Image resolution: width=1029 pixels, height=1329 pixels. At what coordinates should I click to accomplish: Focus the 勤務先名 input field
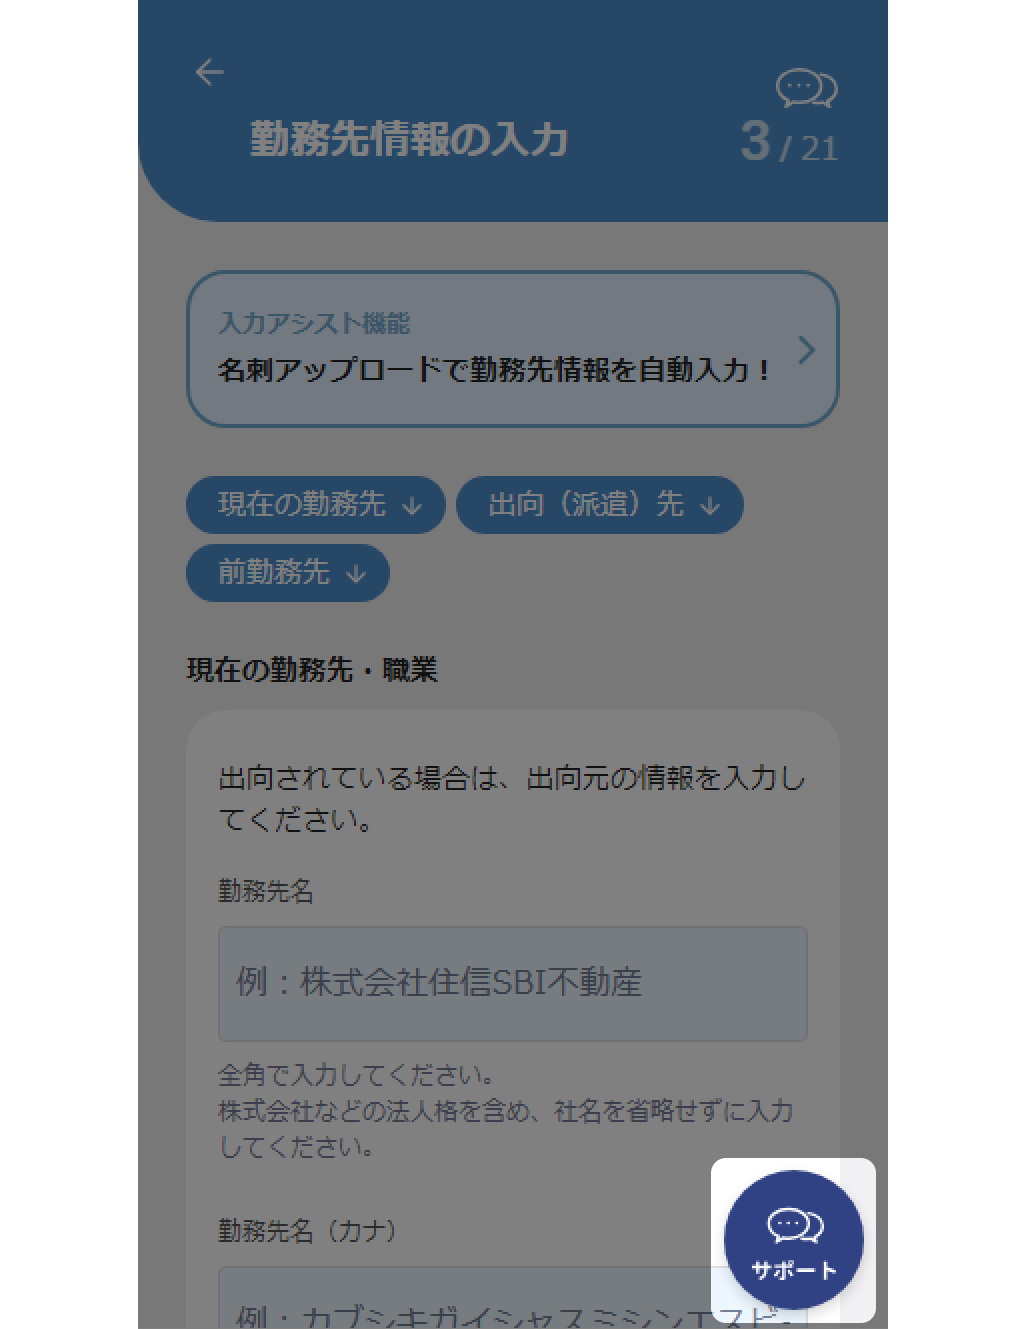(x=512, y=984)
